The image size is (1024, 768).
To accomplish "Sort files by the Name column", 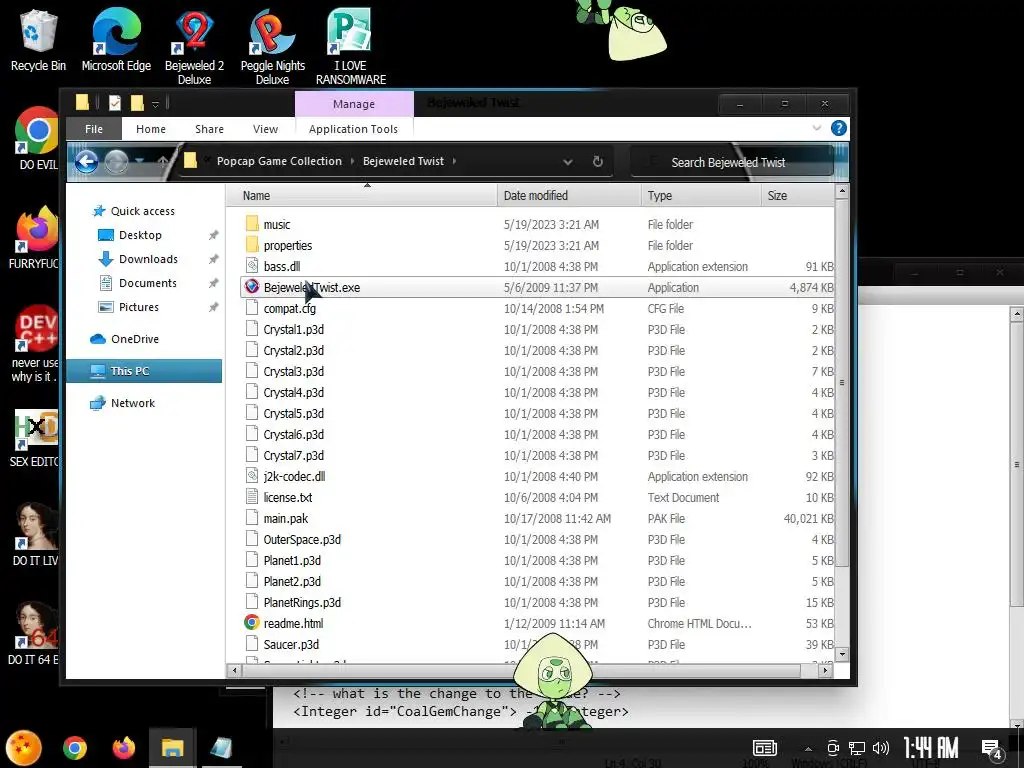I will point(362,195).
